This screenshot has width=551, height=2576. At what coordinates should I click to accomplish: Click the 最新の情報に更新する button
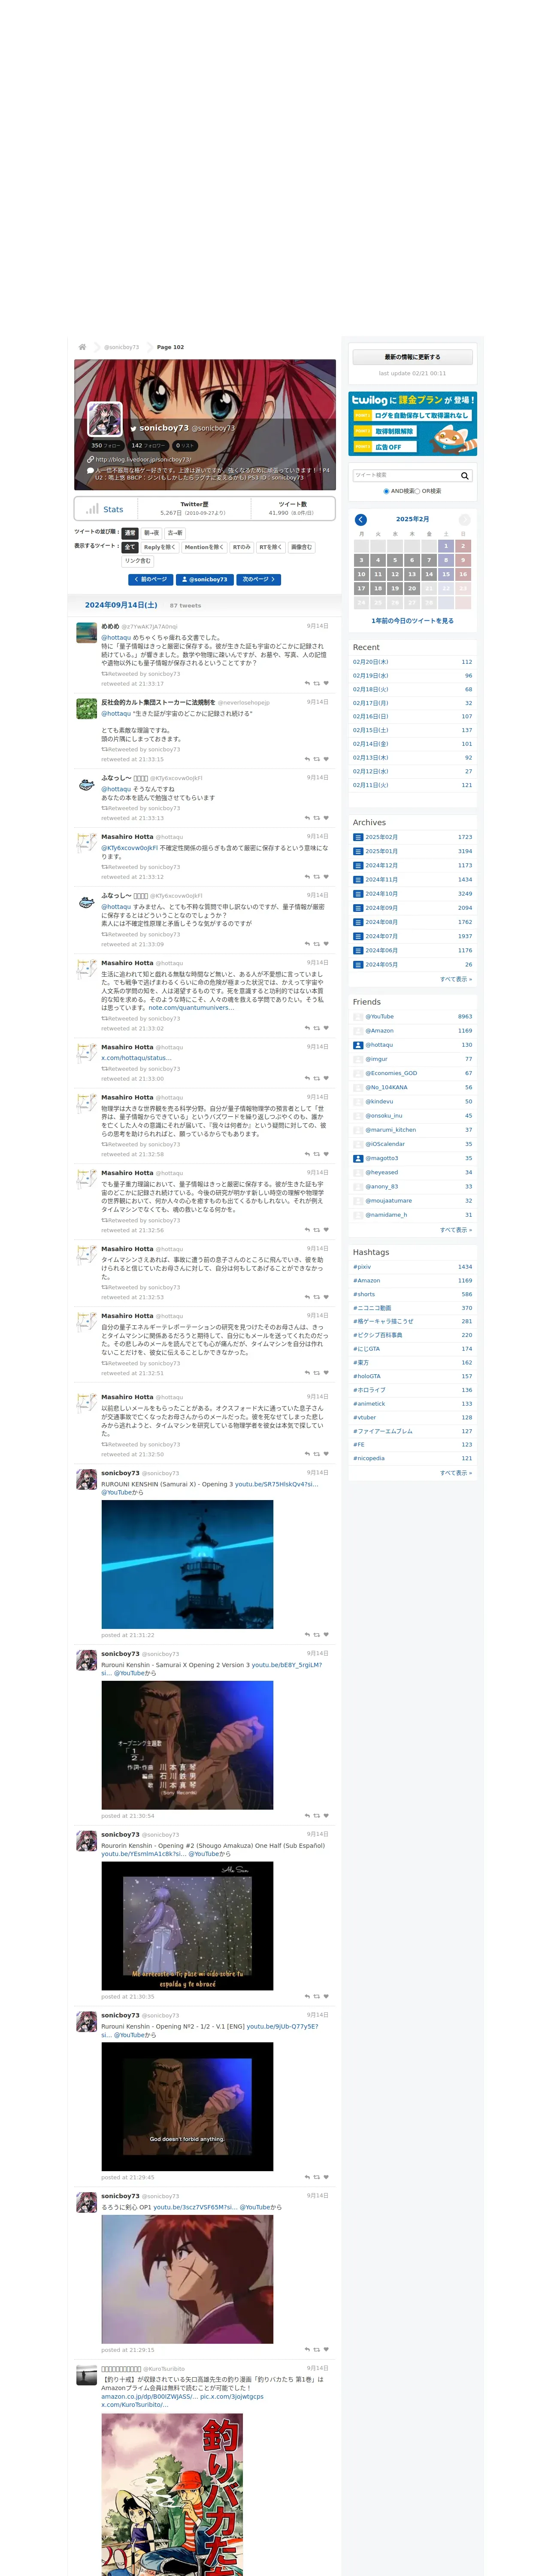click(x=412, y=357)
